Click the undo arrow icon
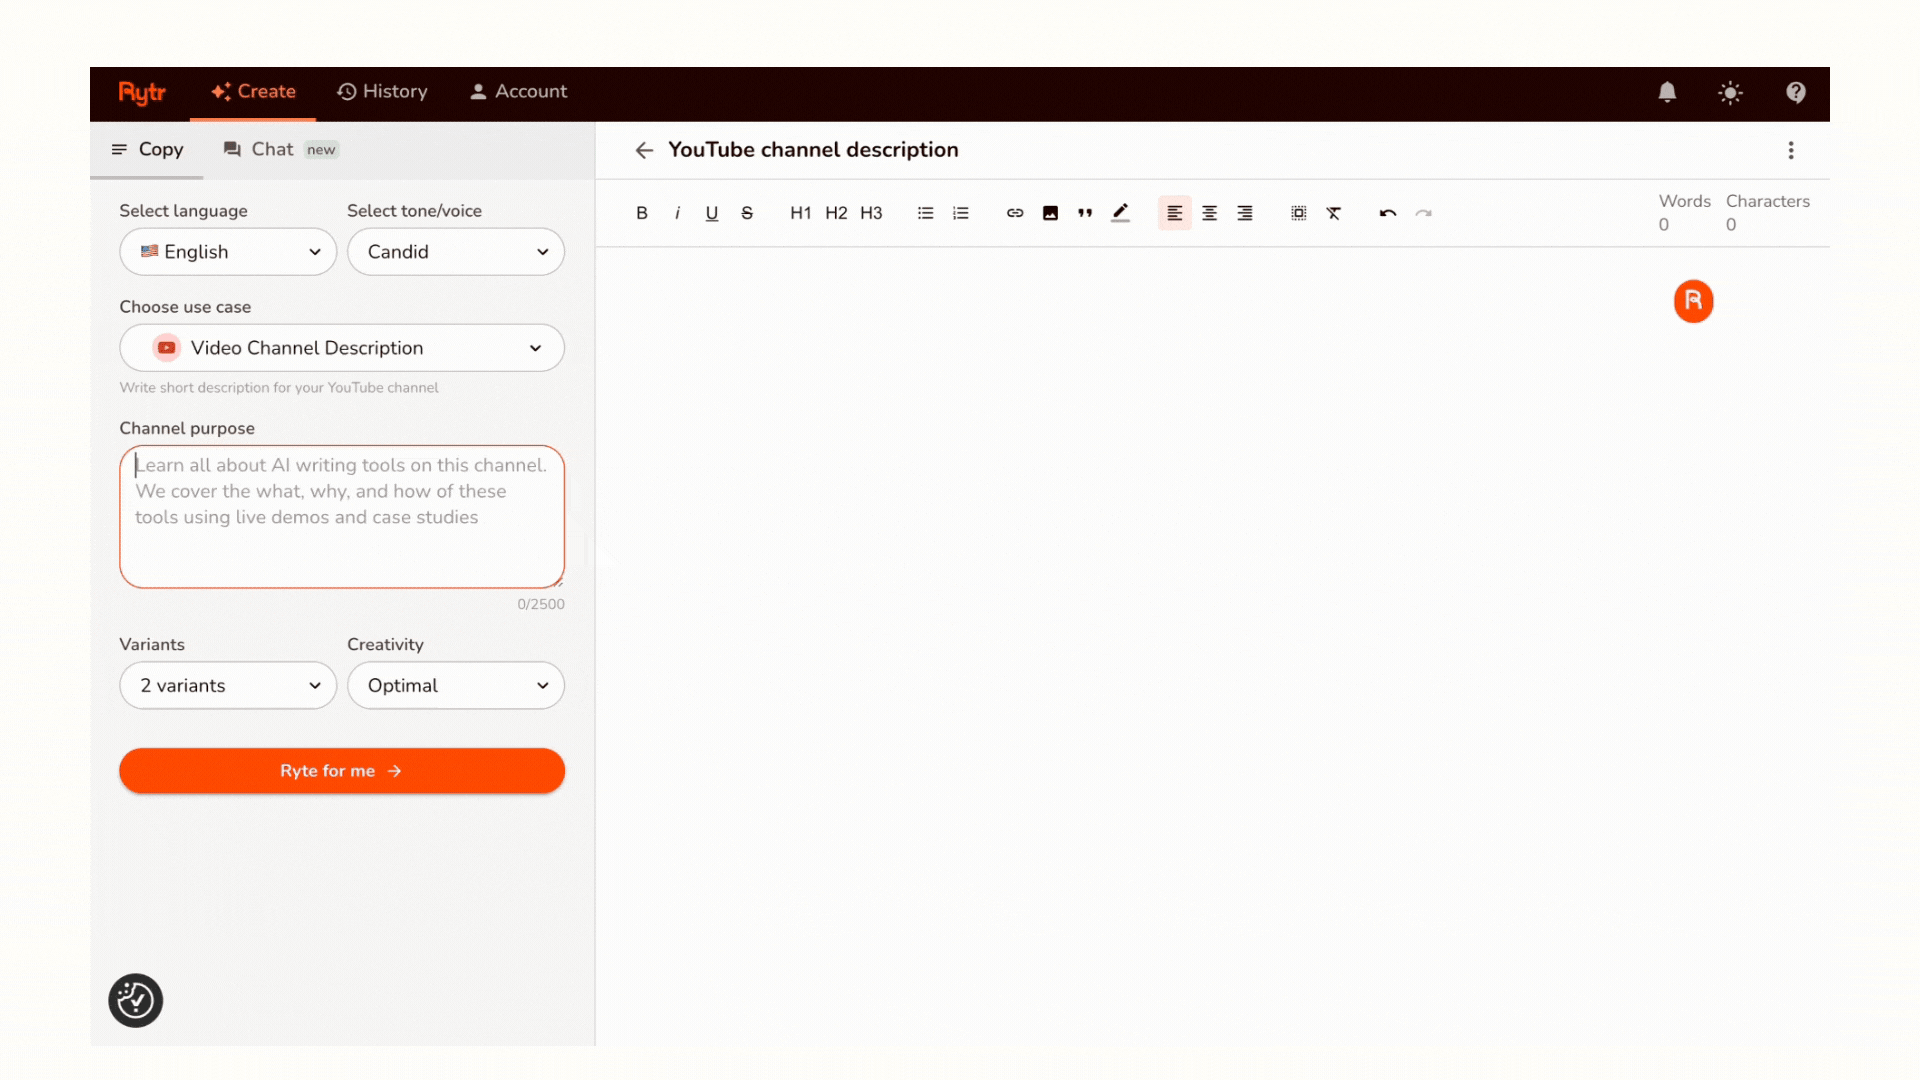 point(1388,213)
